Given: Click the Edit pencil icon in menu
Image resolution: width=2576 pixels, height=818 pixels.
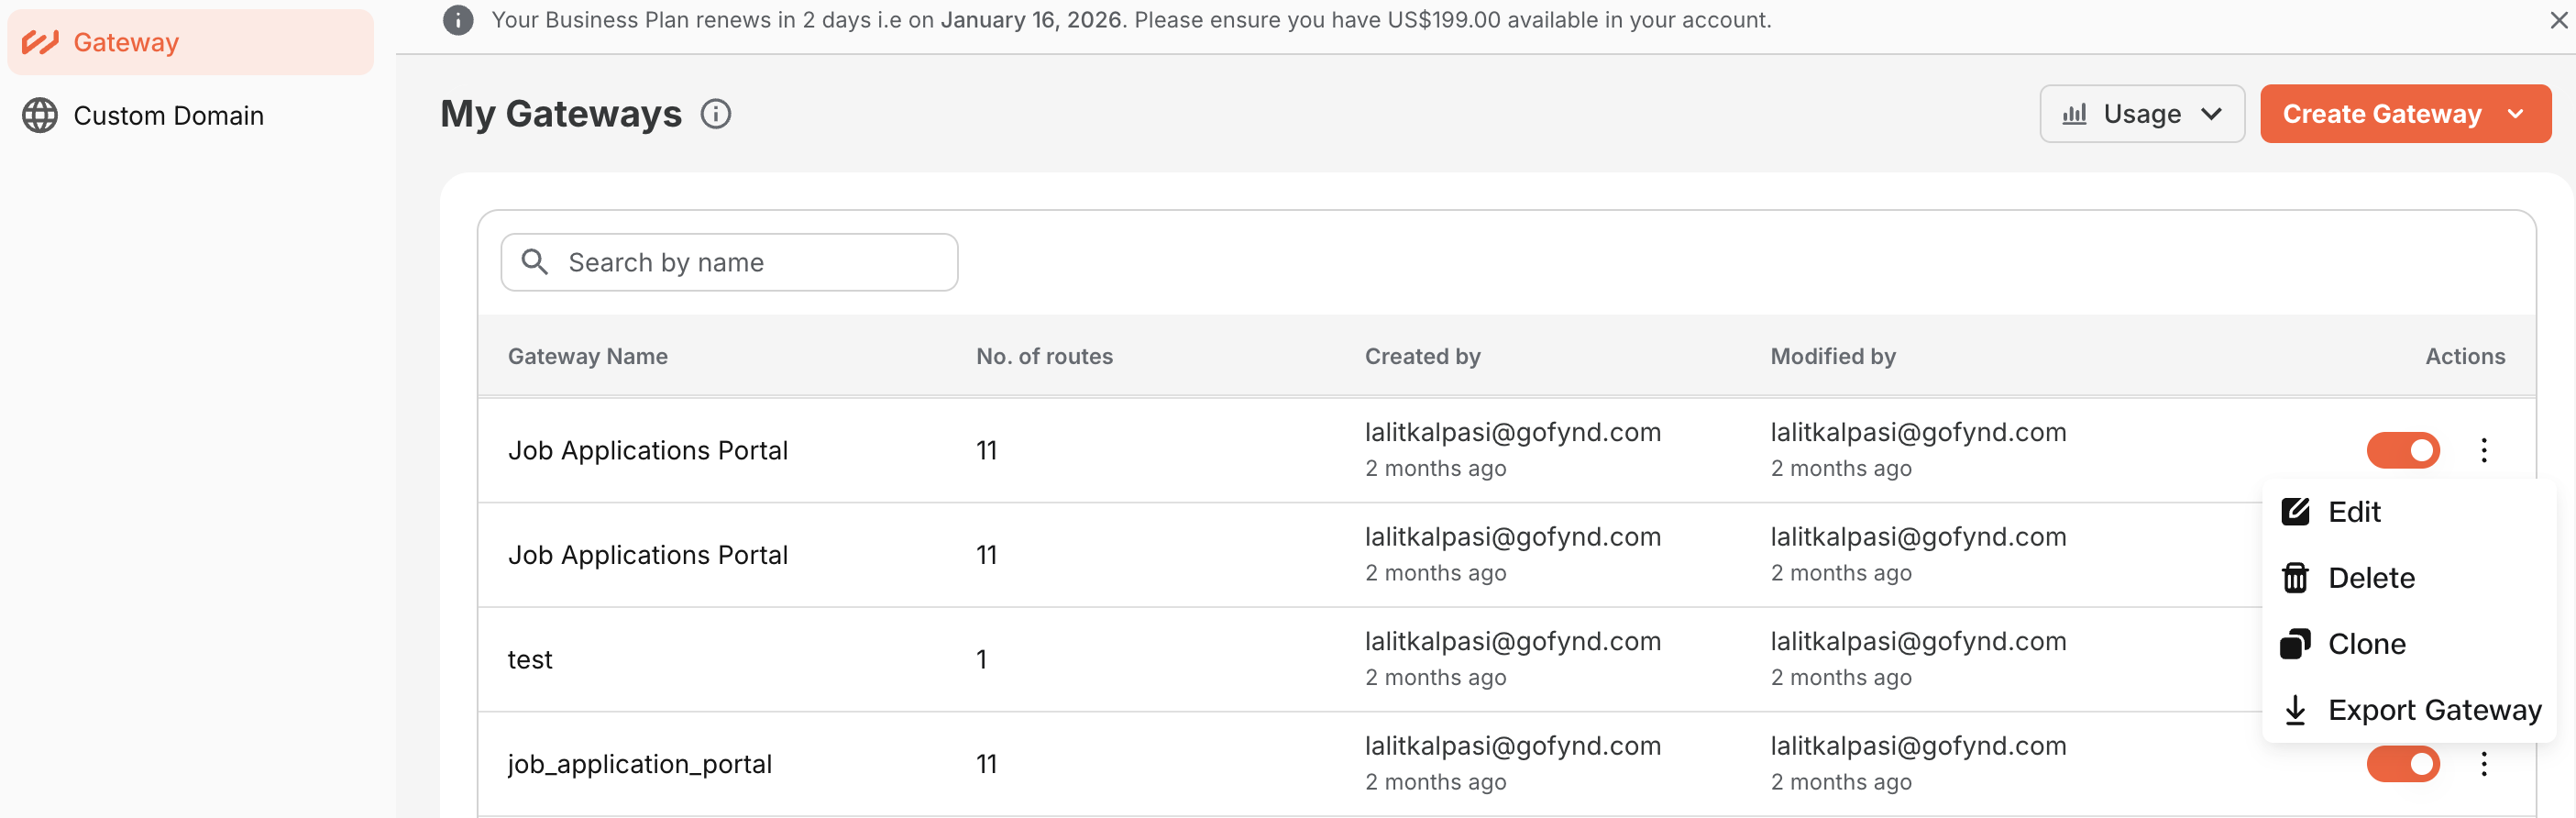Looking at the screenshot, I should (2295, 512).
